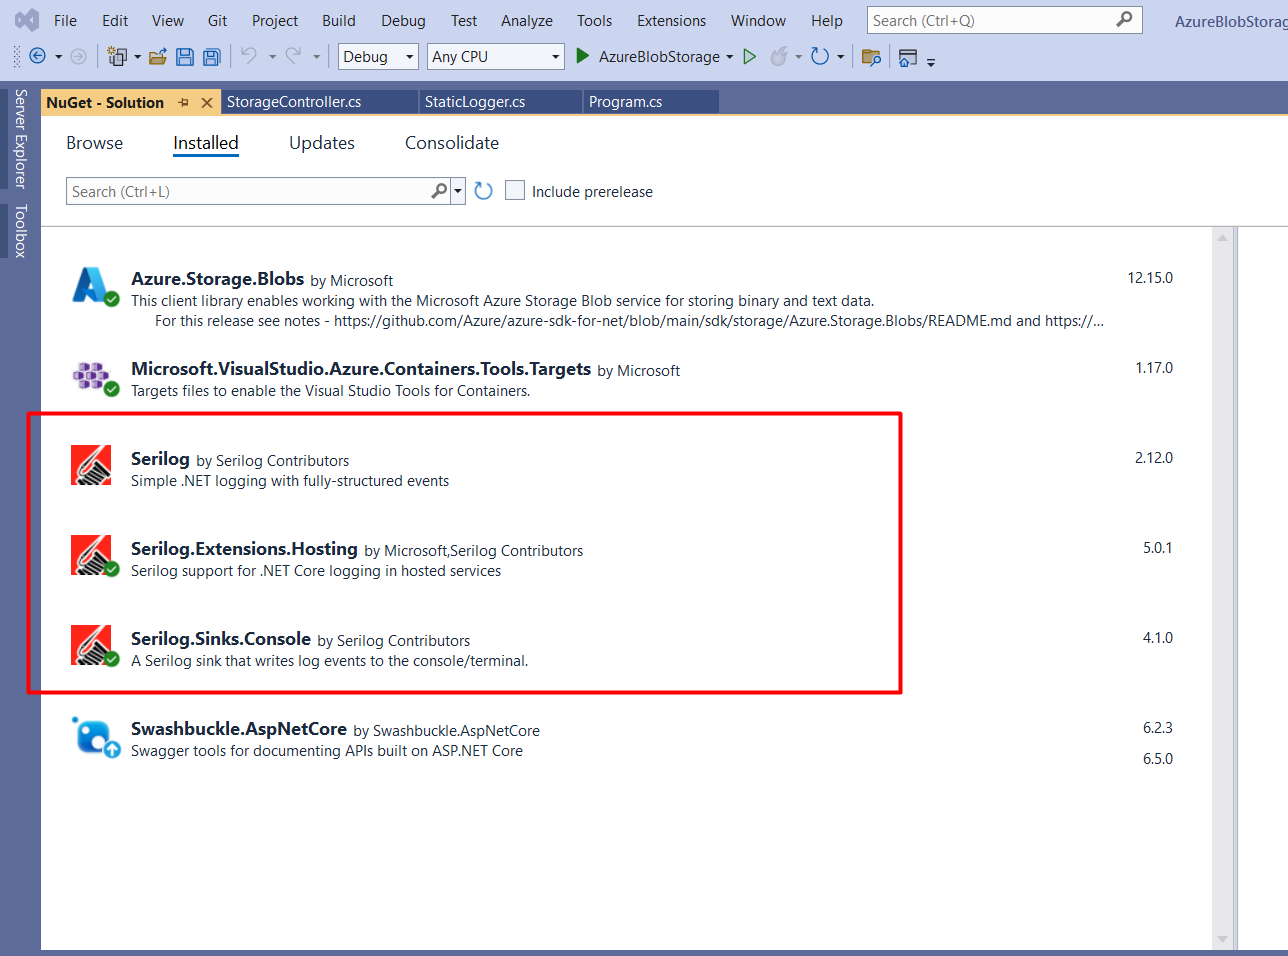
Task: Select the Serilog.Sinks.Console package name
Action: click(x=221, y=639)
